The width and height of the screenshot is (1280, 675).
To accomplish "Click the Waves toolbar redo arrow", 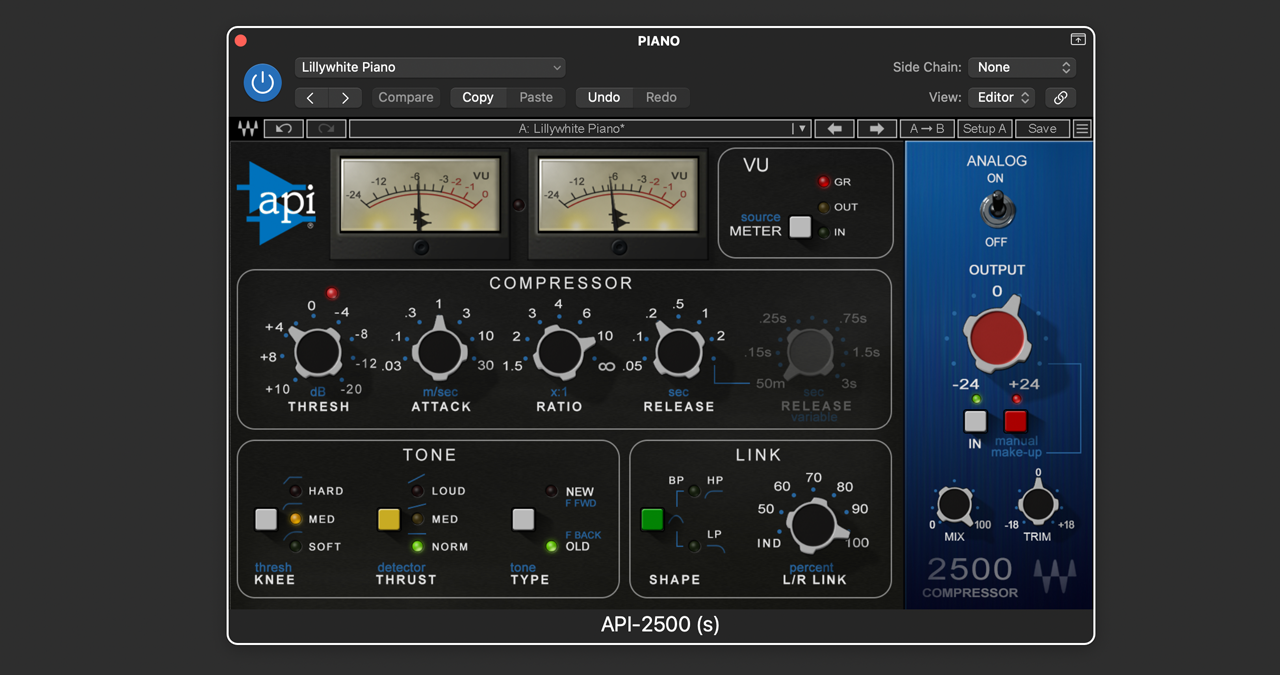I will click(x=326, y=128).
